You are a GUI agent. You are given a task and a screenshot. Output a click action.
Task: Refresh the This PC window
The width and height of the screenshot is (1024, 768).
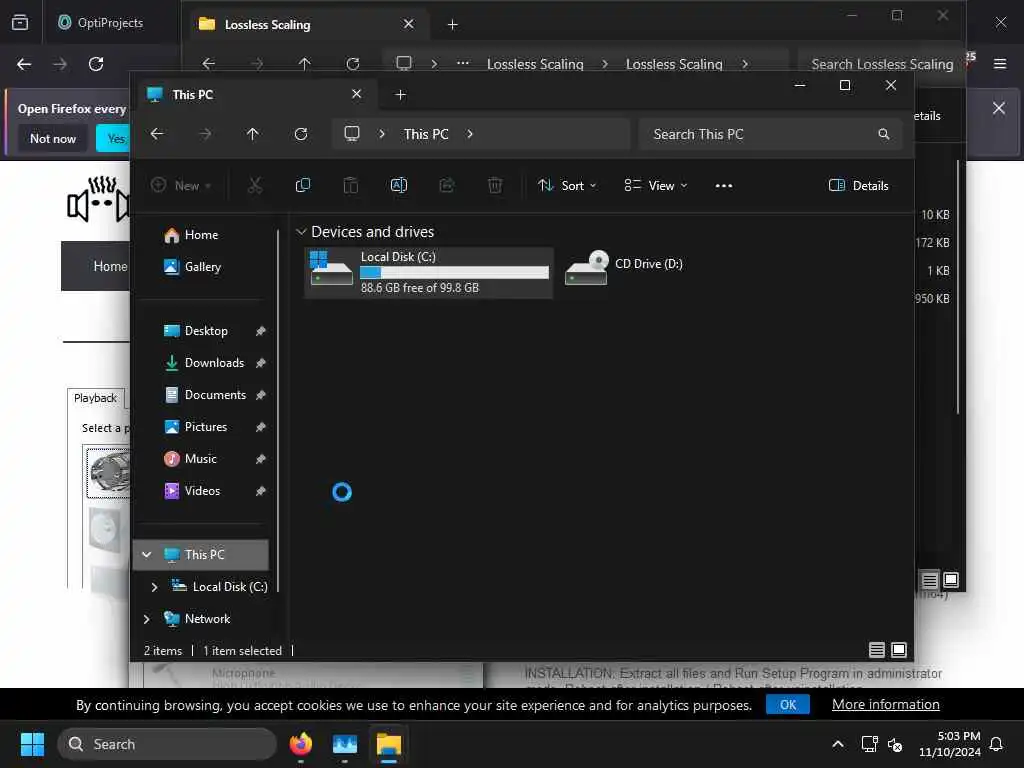(x=301, y=134)
